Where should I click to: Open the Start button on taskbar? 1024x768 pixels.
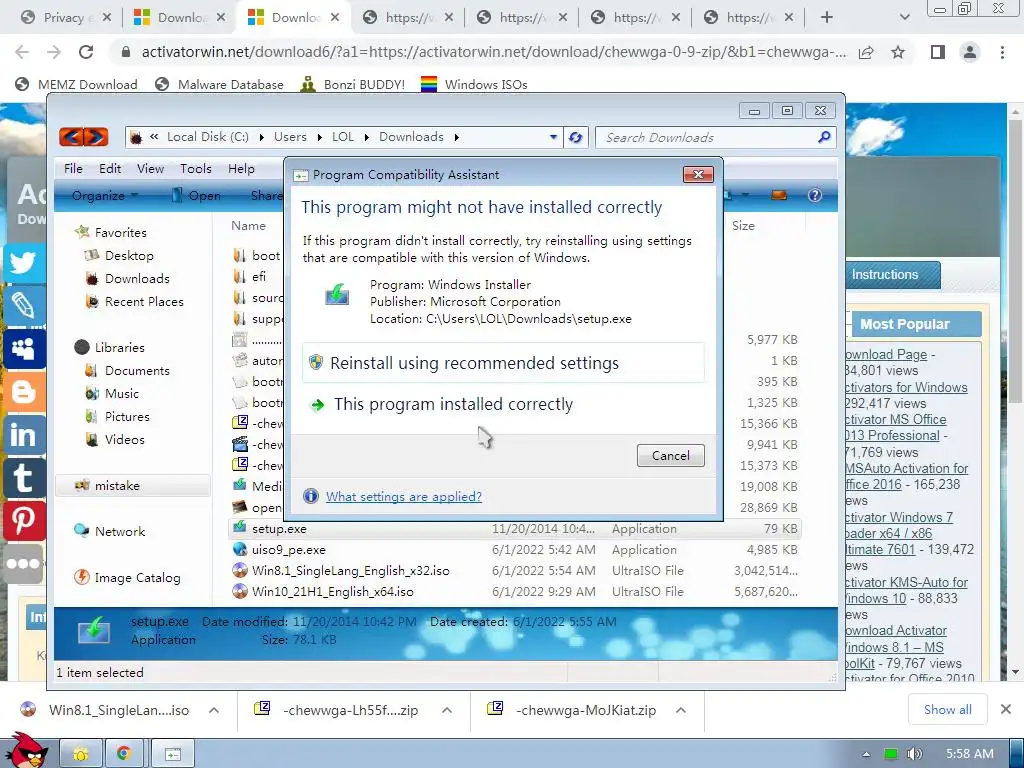[x=26, y=750]
